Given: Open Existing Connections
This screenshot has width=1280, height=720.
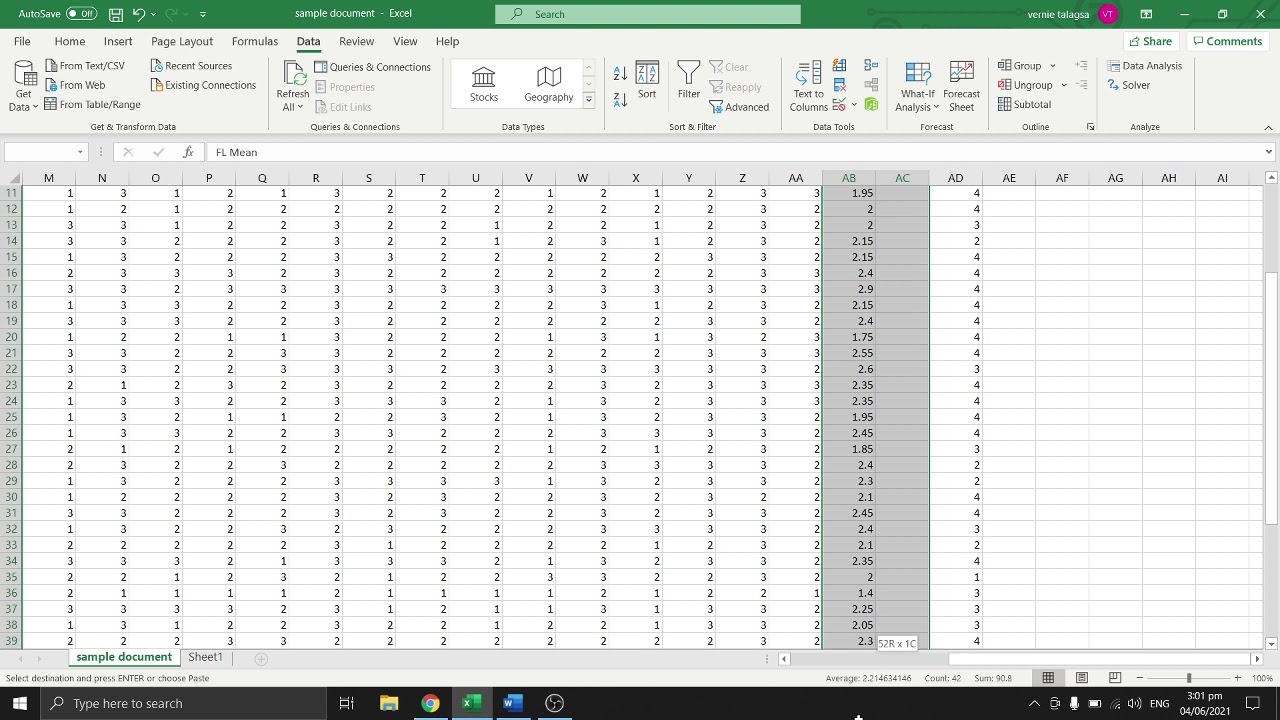Looking at the screenshot, I should [x=203, y=85].
